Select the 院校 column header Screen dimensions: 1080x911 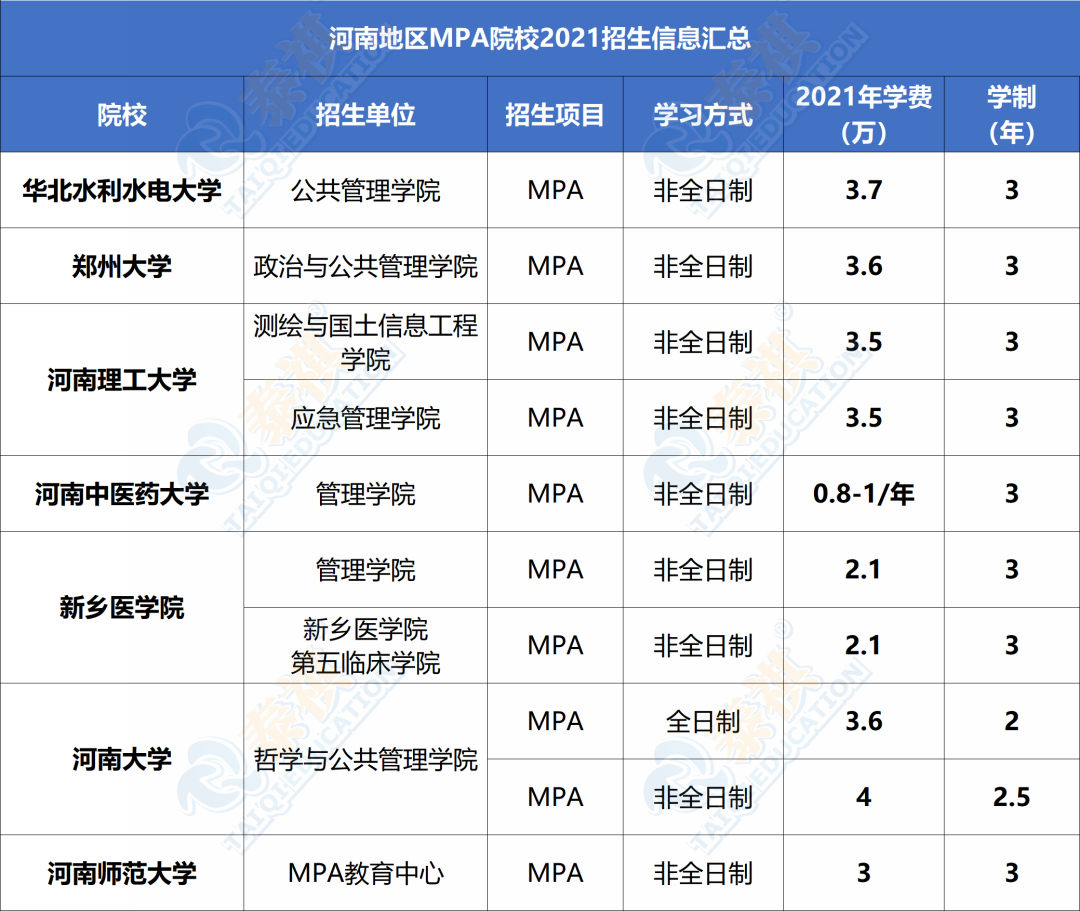point(122,114)
